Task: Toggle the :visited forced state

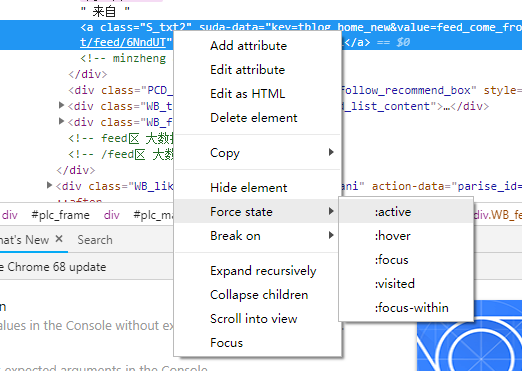Action: pos(406,284)
